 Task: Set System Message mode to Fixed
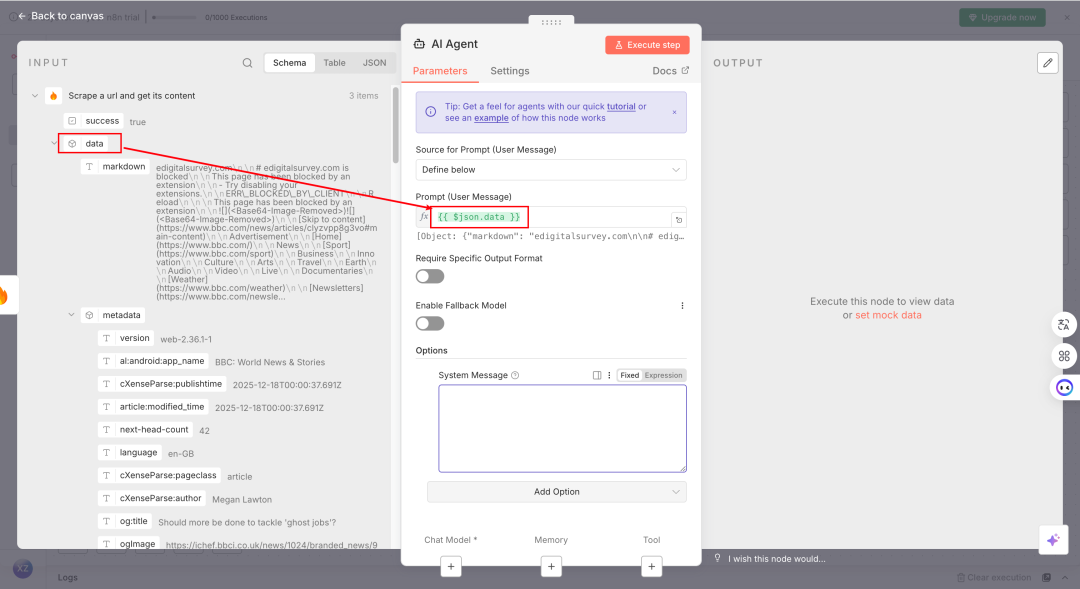point(630,375)
